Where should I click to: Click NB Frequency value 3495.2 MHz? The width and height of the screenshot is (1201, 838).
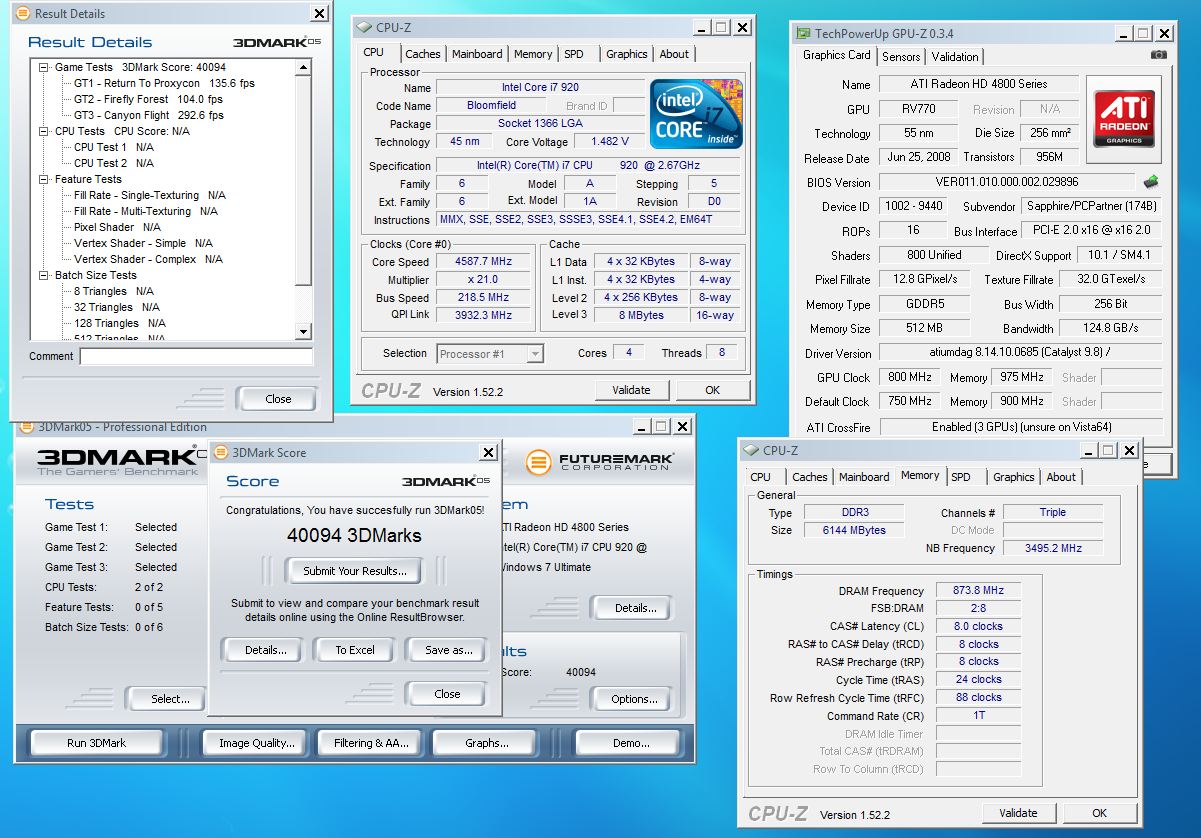click(x=1054, y=548)
